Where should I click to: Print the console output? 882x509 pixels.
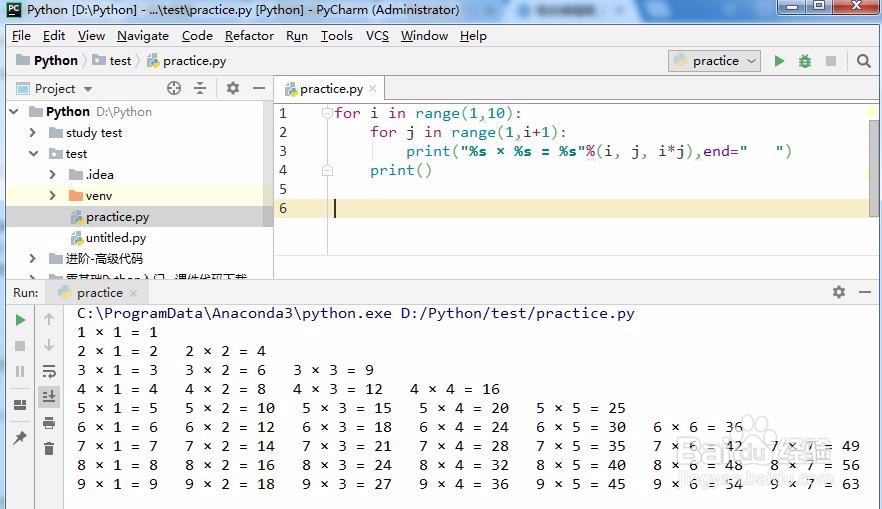49,422
